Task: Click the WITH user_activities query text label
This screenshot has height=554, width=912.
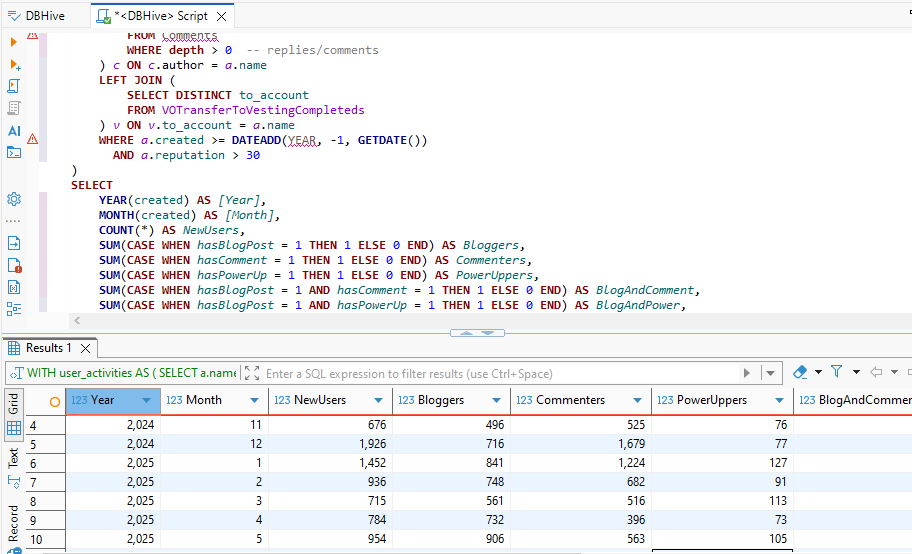Action: [x=131, y=373]
